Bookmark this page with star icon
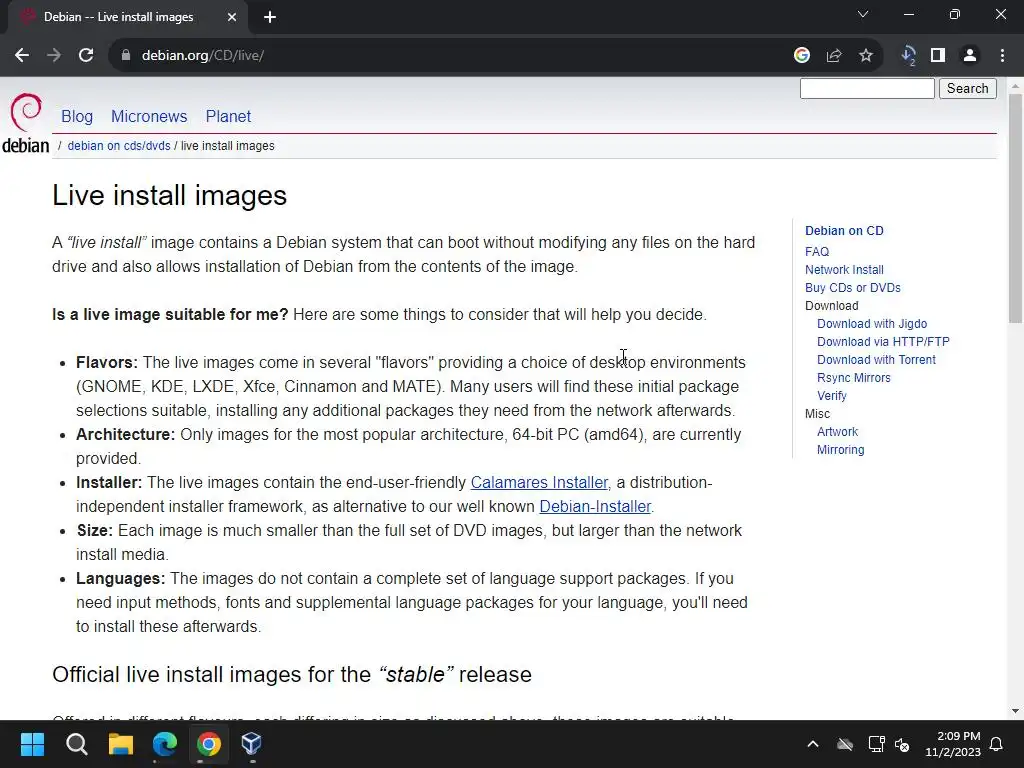The image size is (1024, 768). [866, 56]
